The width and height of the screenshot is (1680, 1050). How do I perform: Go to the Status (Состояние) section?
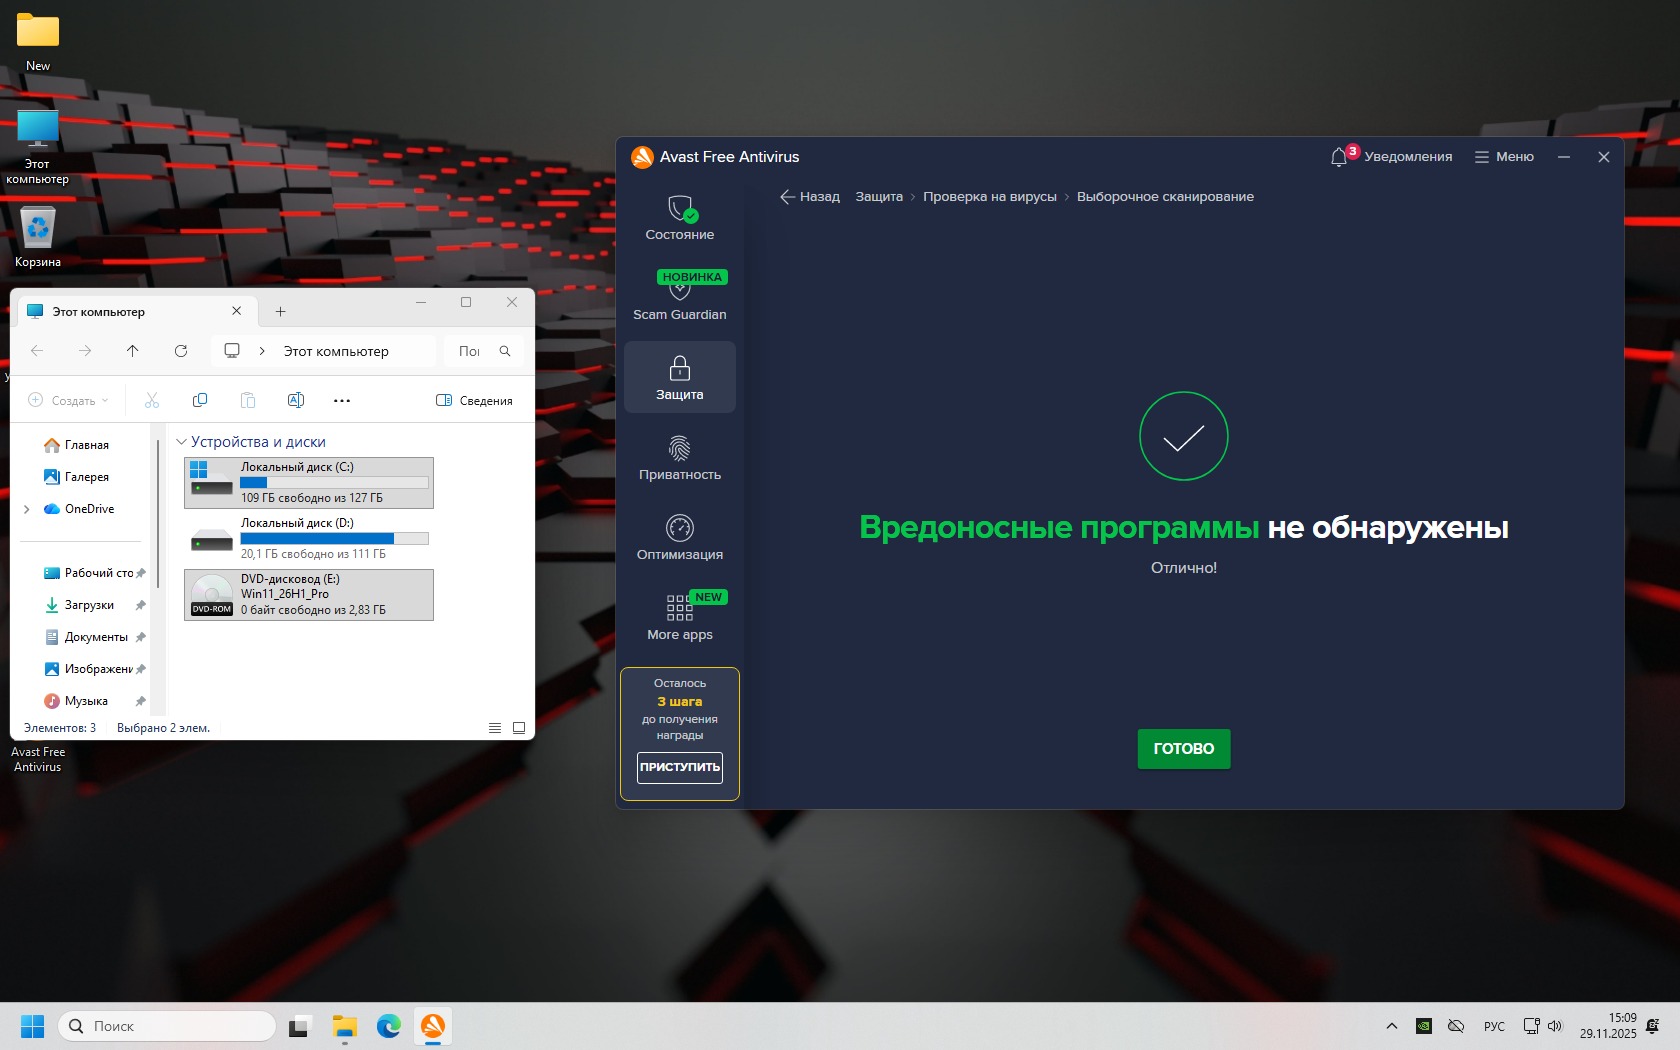click(x=679, y=217)
